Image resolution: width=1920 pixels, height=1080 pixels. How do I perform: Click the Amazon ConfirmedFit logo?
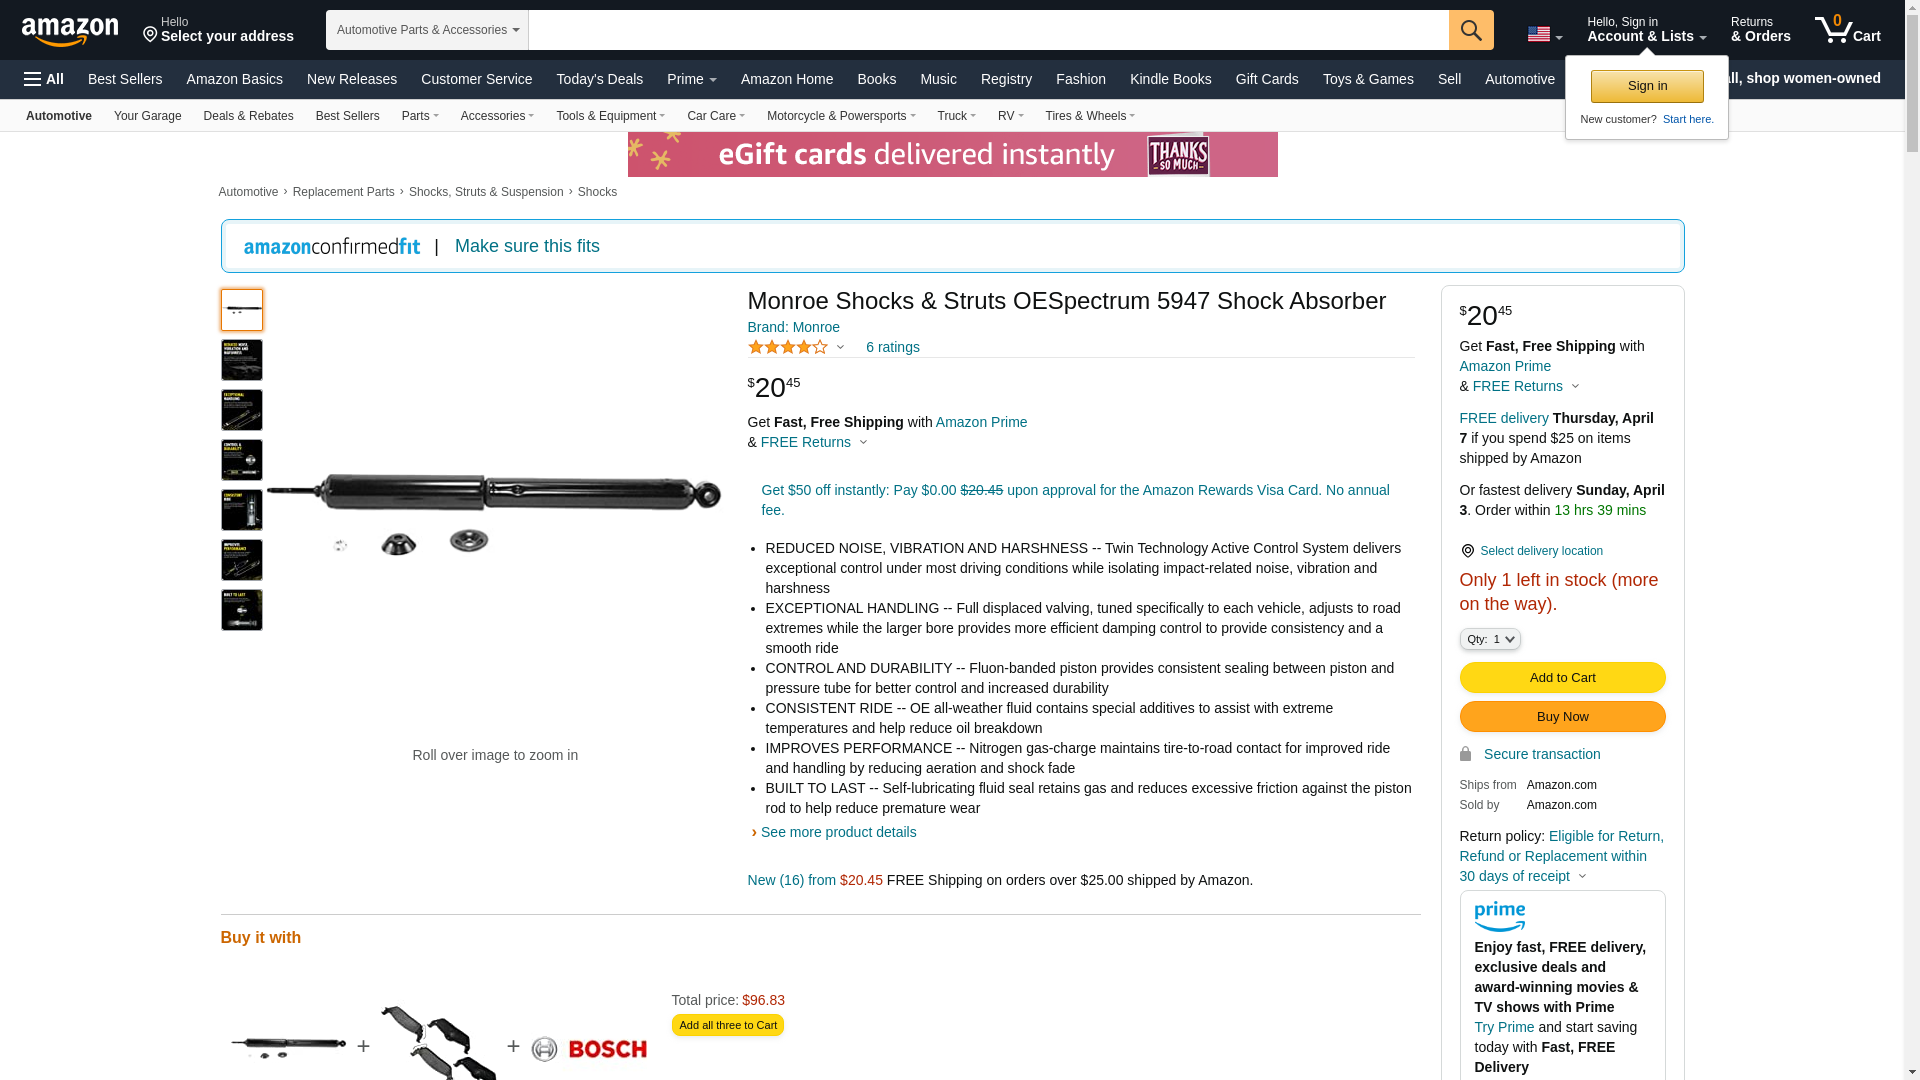pyautogui.click(x=332, y=247)
